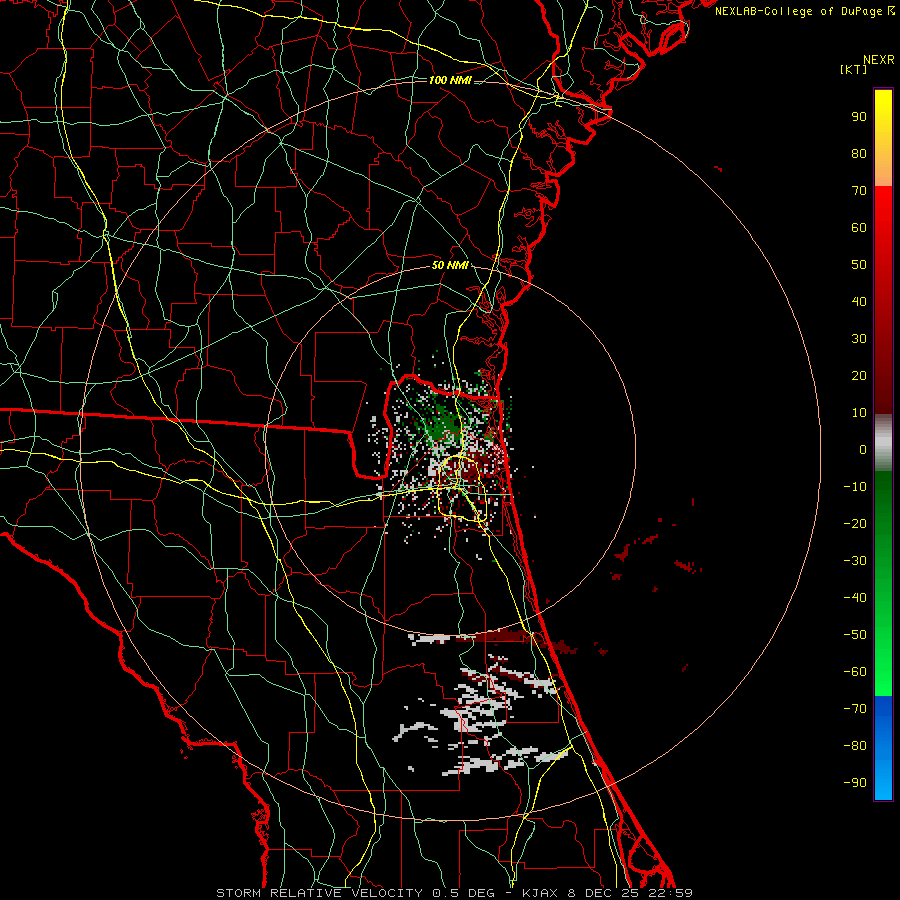The image size is (900, 900).
Task: Click the 90 value on the velocity scale
Action: point(859,117)
